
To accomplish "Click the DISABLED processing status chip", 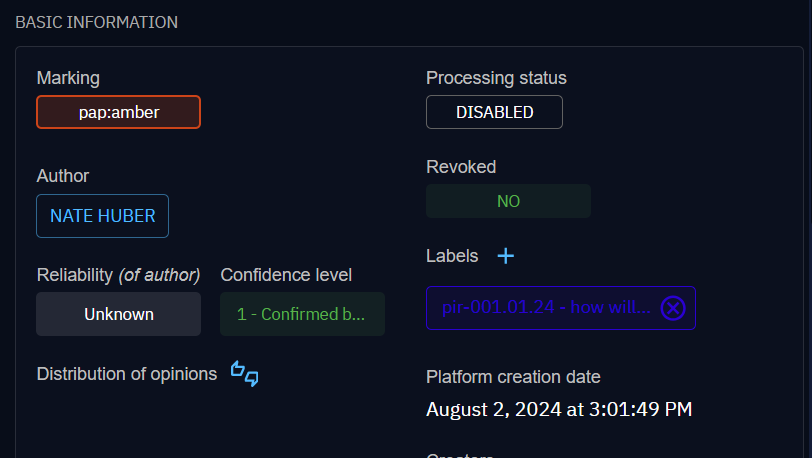I will click(x=494, y=112).
